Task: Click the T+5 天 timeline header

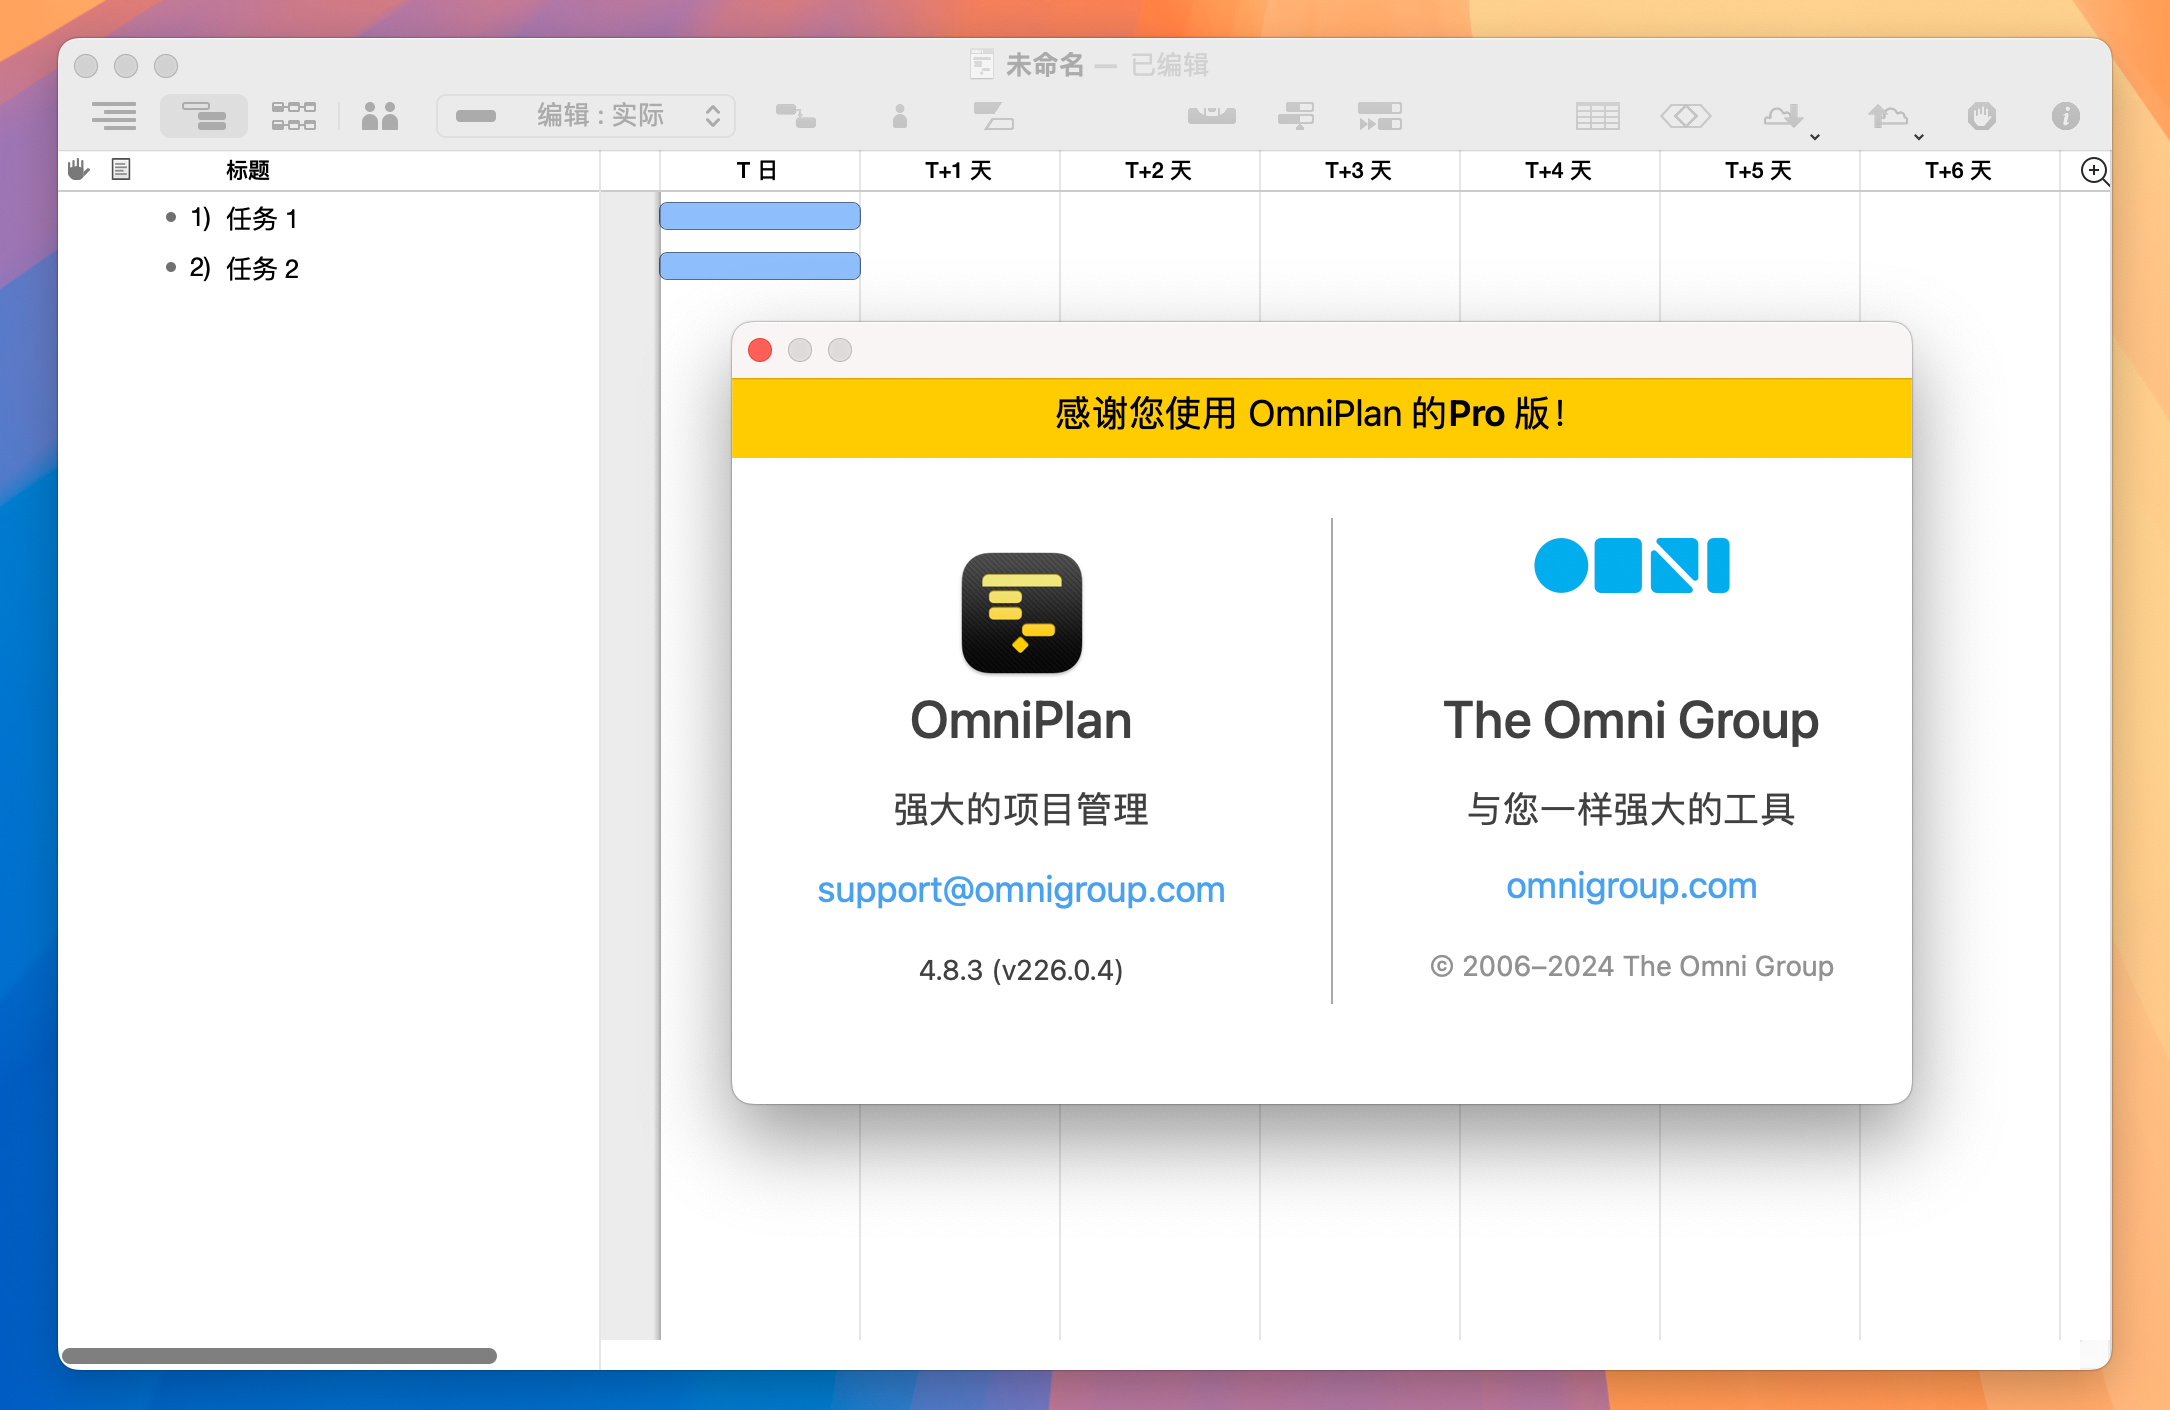Action: [x=1758, y=170]
